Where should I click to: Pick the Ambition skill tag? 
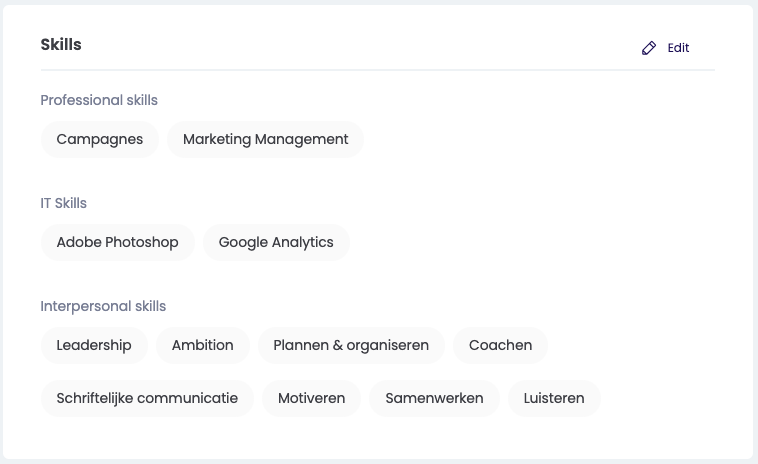(x=202, y=345)
